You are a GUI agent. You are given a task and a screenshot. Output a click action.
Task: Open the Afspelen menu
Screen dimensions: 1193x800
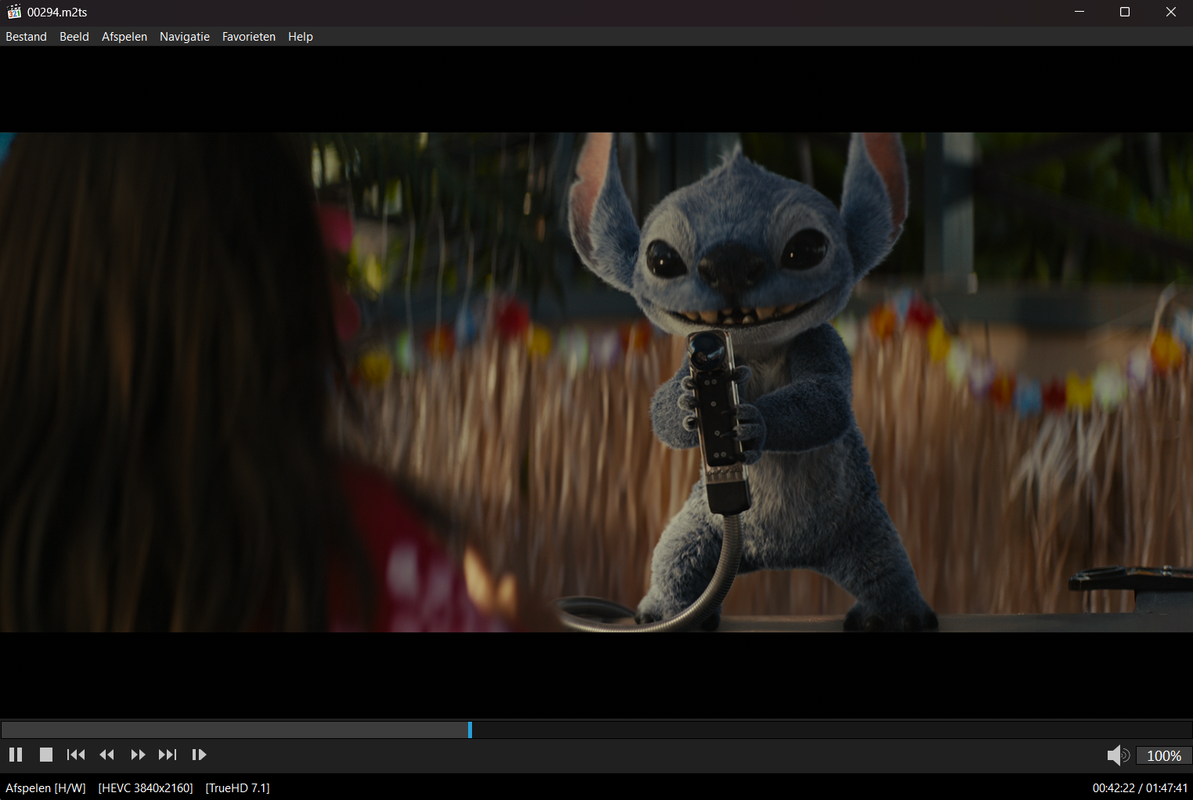(124, 37)
